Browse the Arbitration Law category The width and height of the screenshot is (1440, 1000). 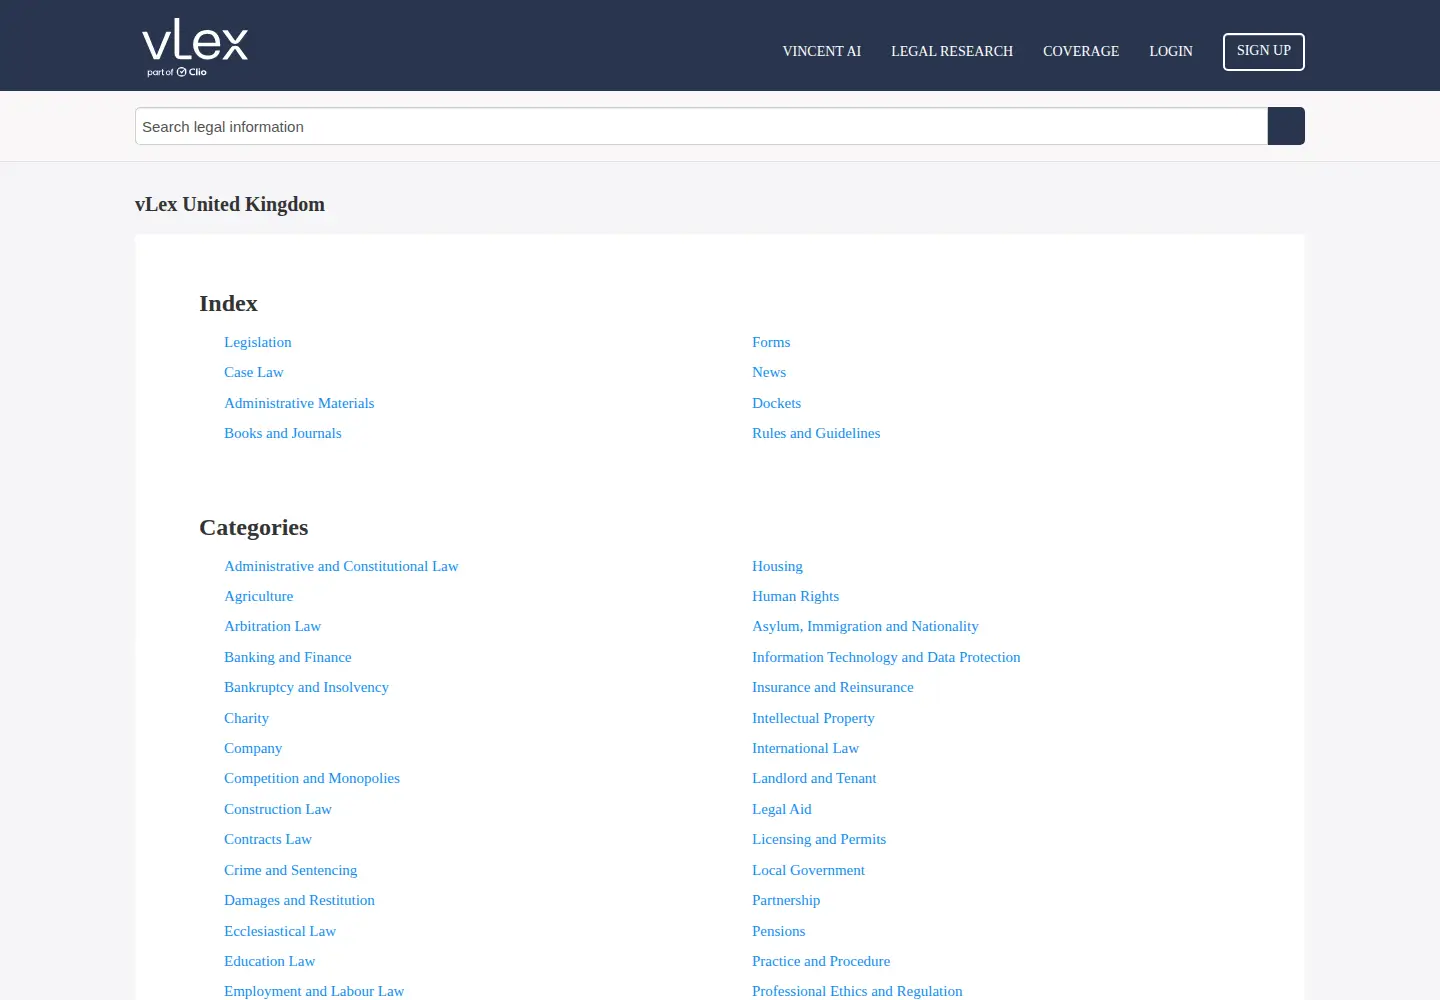click(x=273, y=626)
